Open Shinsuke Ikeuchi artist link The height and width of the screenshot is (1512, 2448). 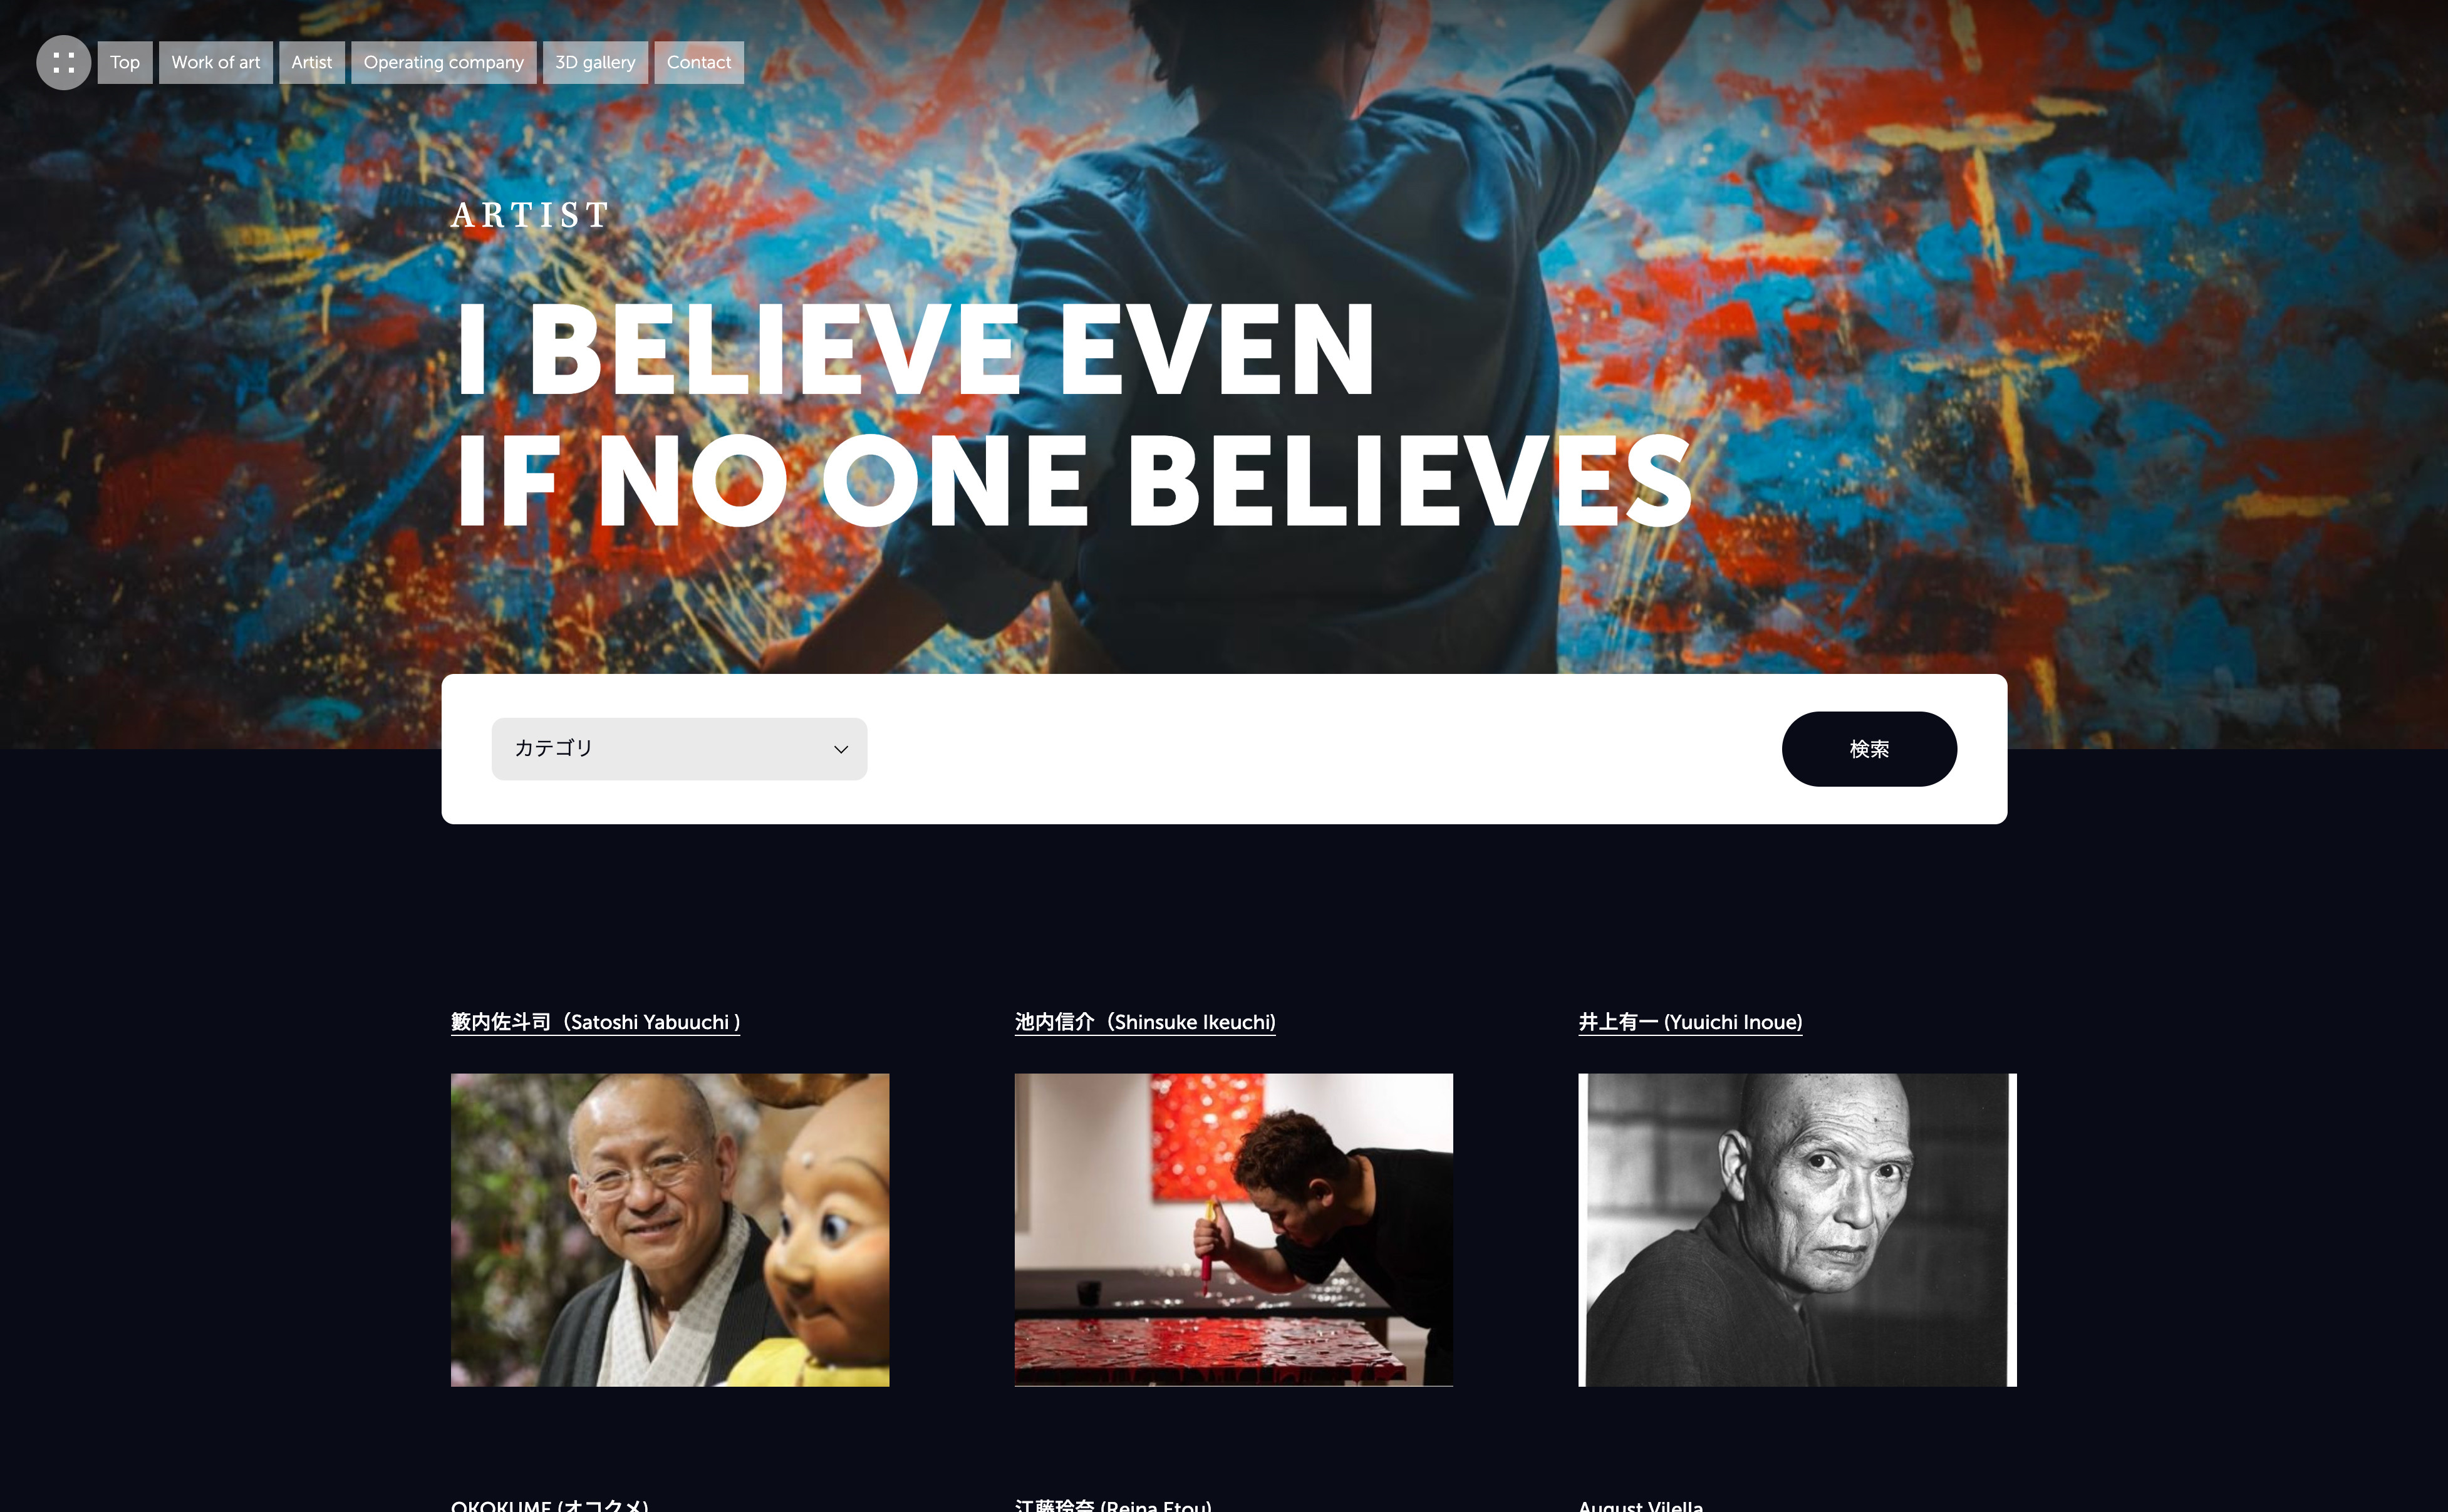(1145, 1022)
